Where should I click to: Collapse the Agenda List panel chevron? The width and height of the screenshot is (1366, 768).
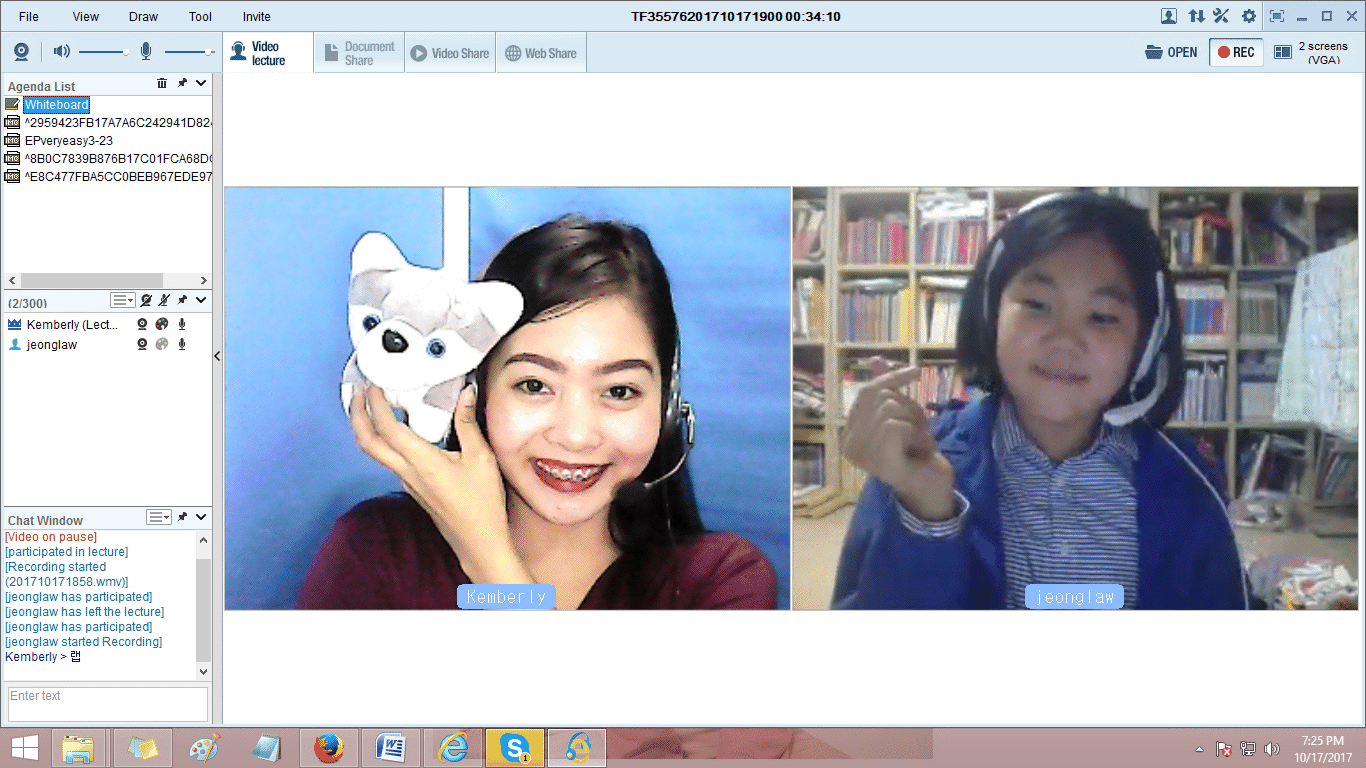point(201,84)
